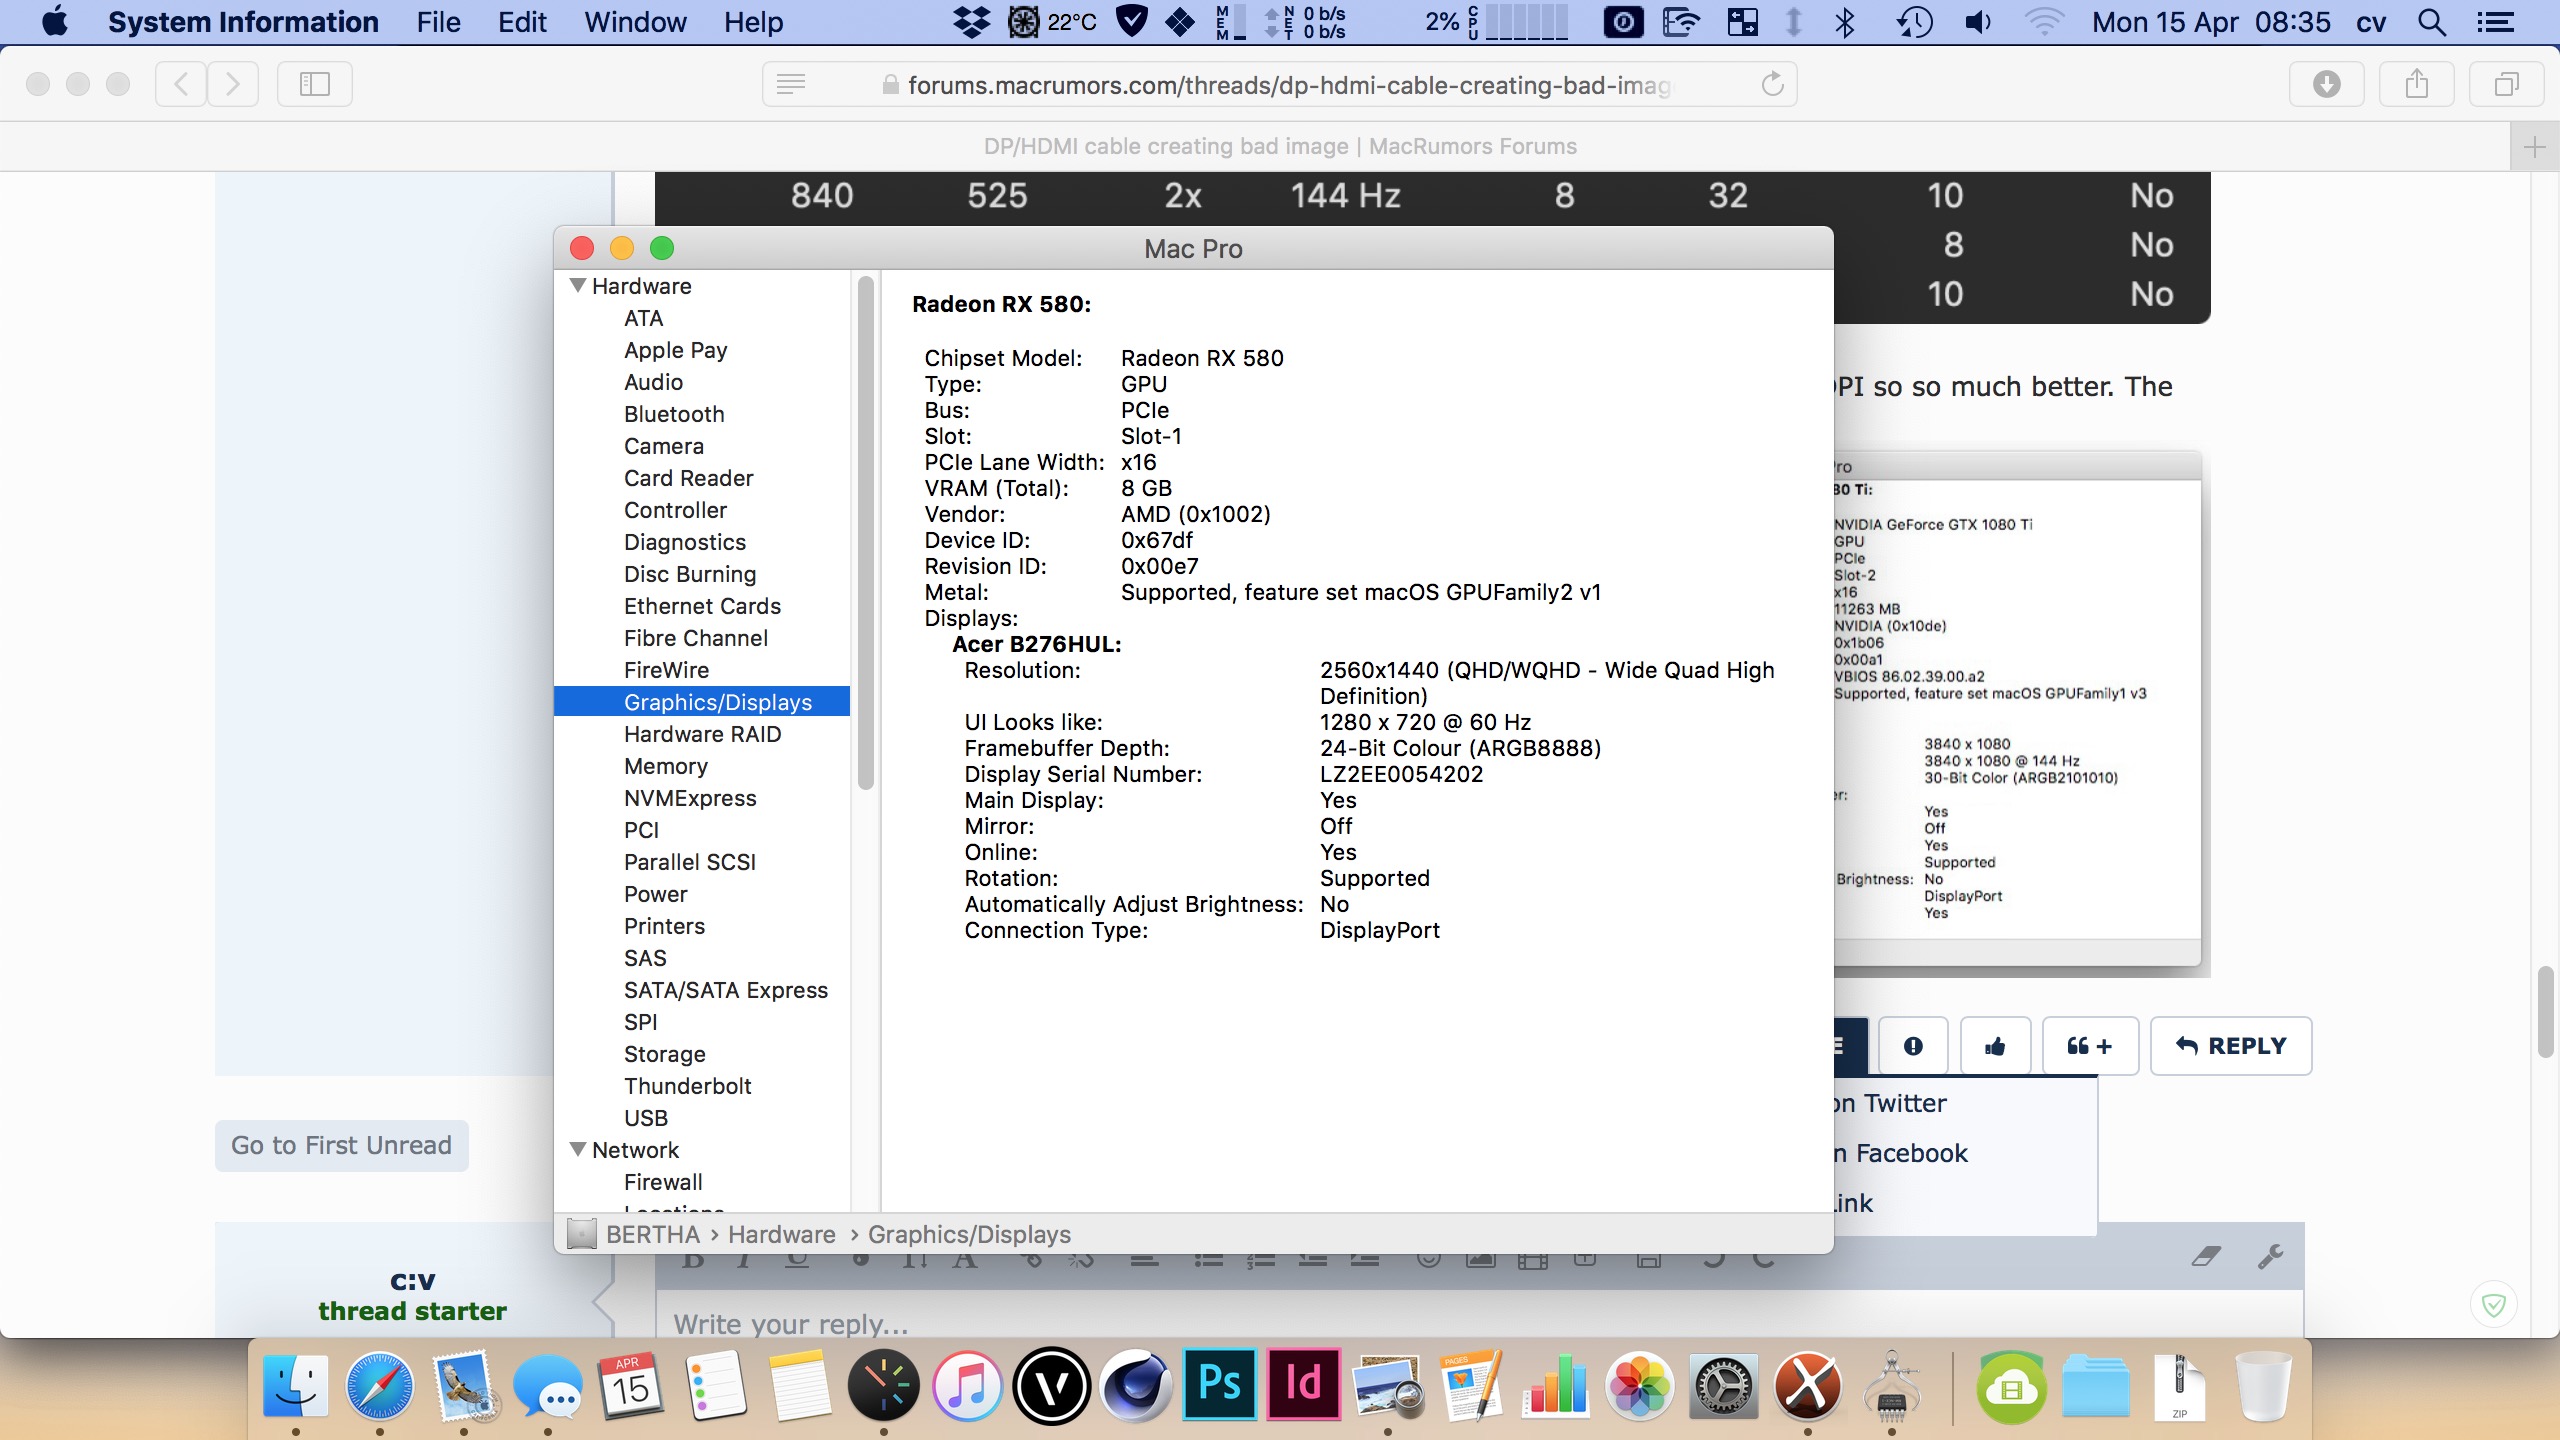The height and width of the screenshot is (1440, 2560).
Task: Click the REPLY button on the post
Action: (x=2231, y=1046)
